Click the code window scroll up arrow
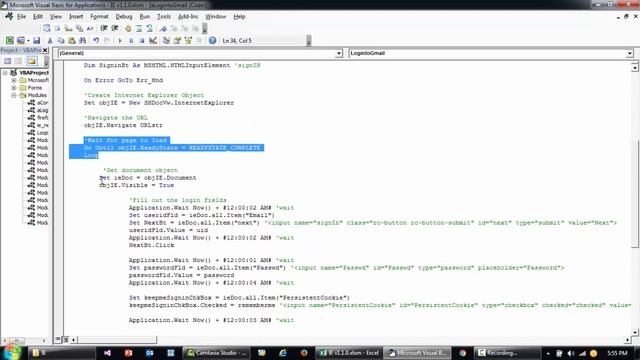640x360 pixels. pyautogui.click(x=635, y=67)
